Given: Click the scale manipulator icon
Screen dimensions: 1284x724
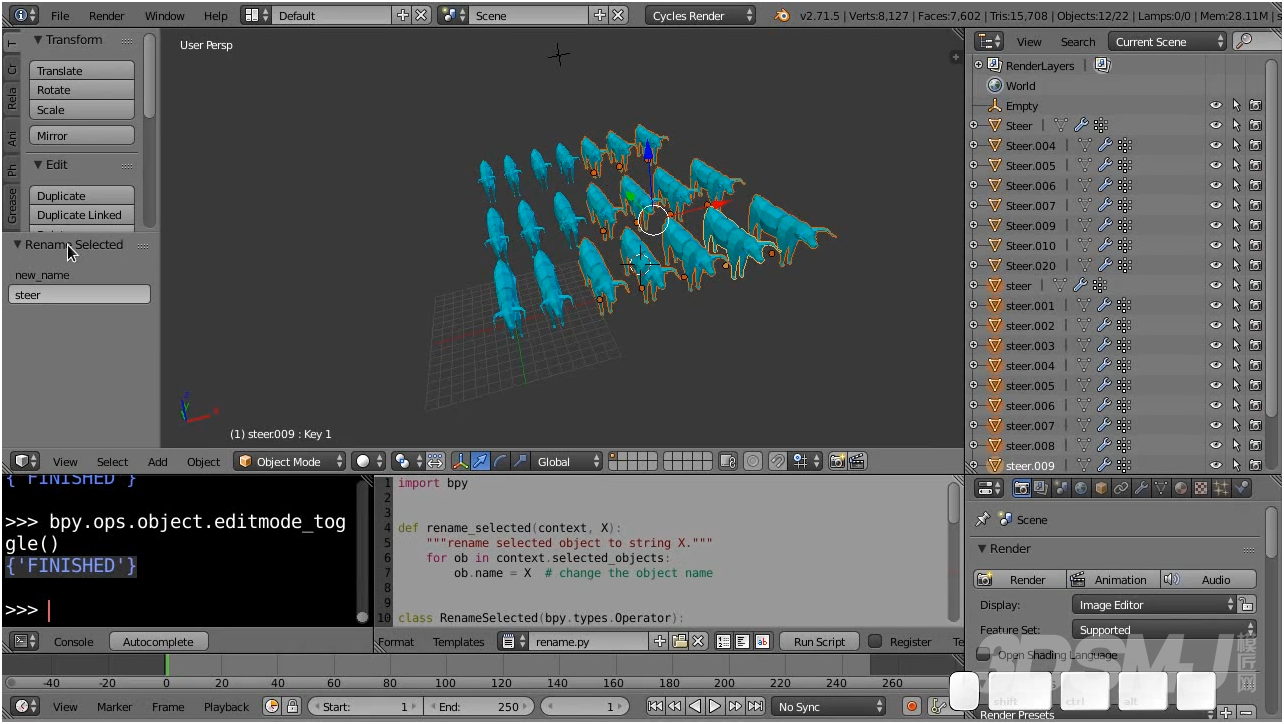Looking at the screenshot, I should (x=520, y=461).
